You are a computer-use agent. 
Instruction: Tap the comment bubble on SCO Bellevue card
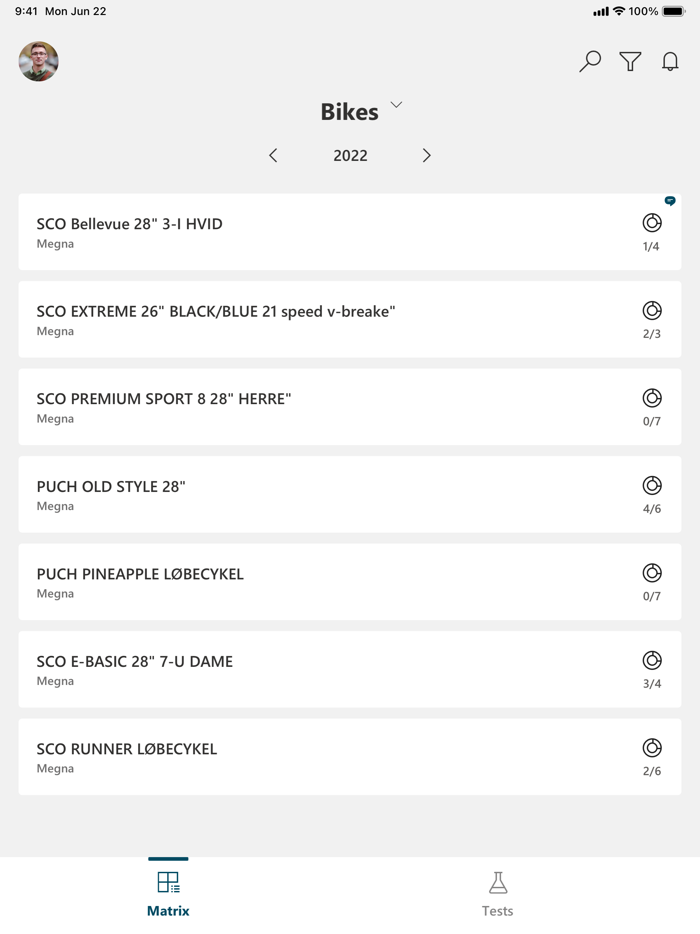click(670, 201)
